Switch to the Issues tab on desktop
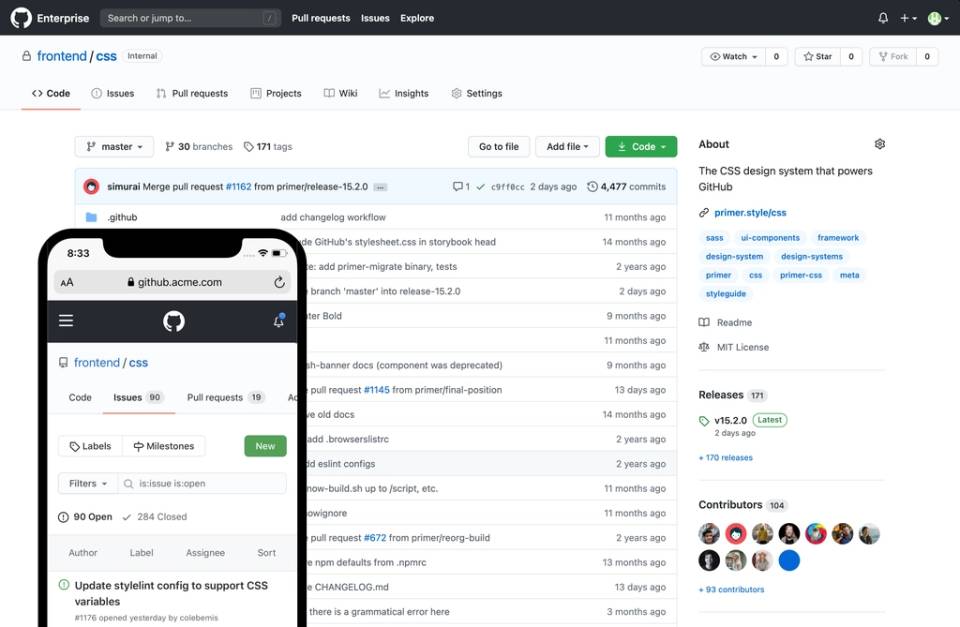Image resolution: width=960 pixels, height=627 pixels. click(113, 94)
